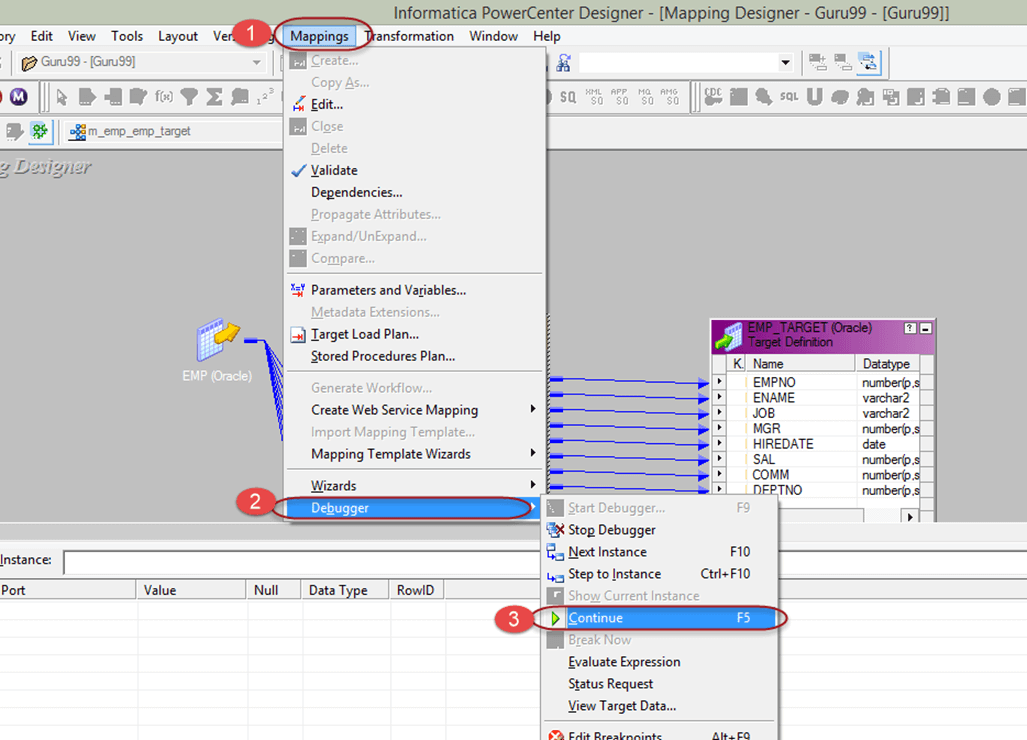Screen dimensions: 1027x740
Task: Click the COMM row in EMP_TARGET
Action: pyautogui.click(x=817, y=475)
